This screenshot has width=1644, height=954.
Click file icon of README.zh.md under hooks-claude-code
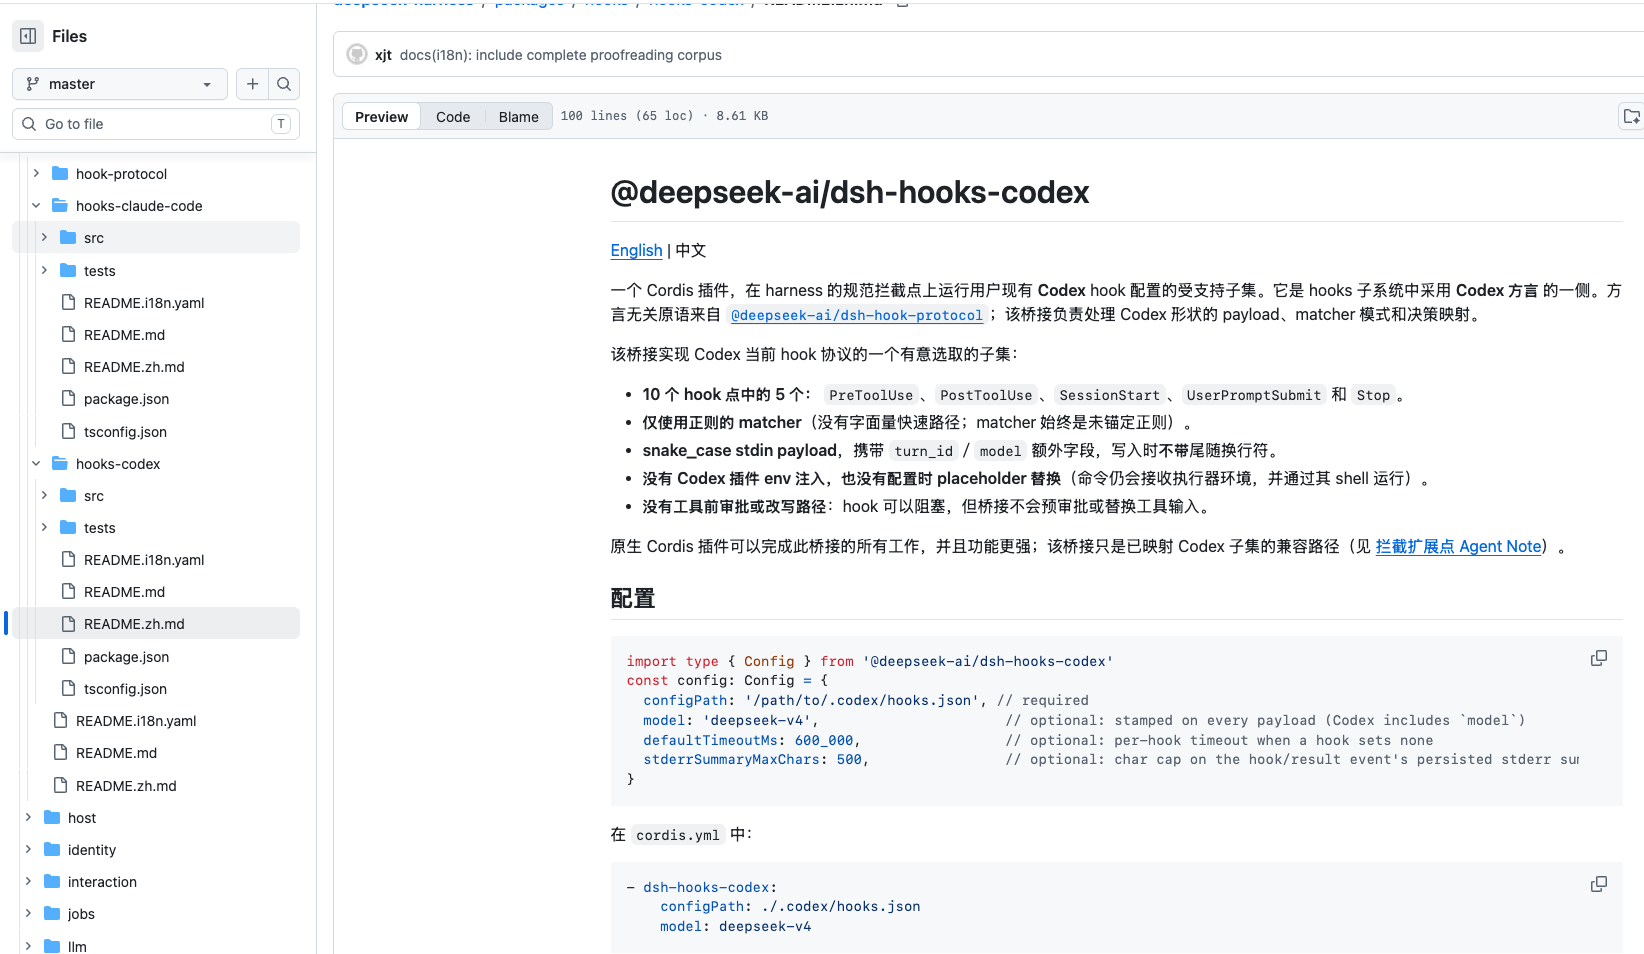68,366
